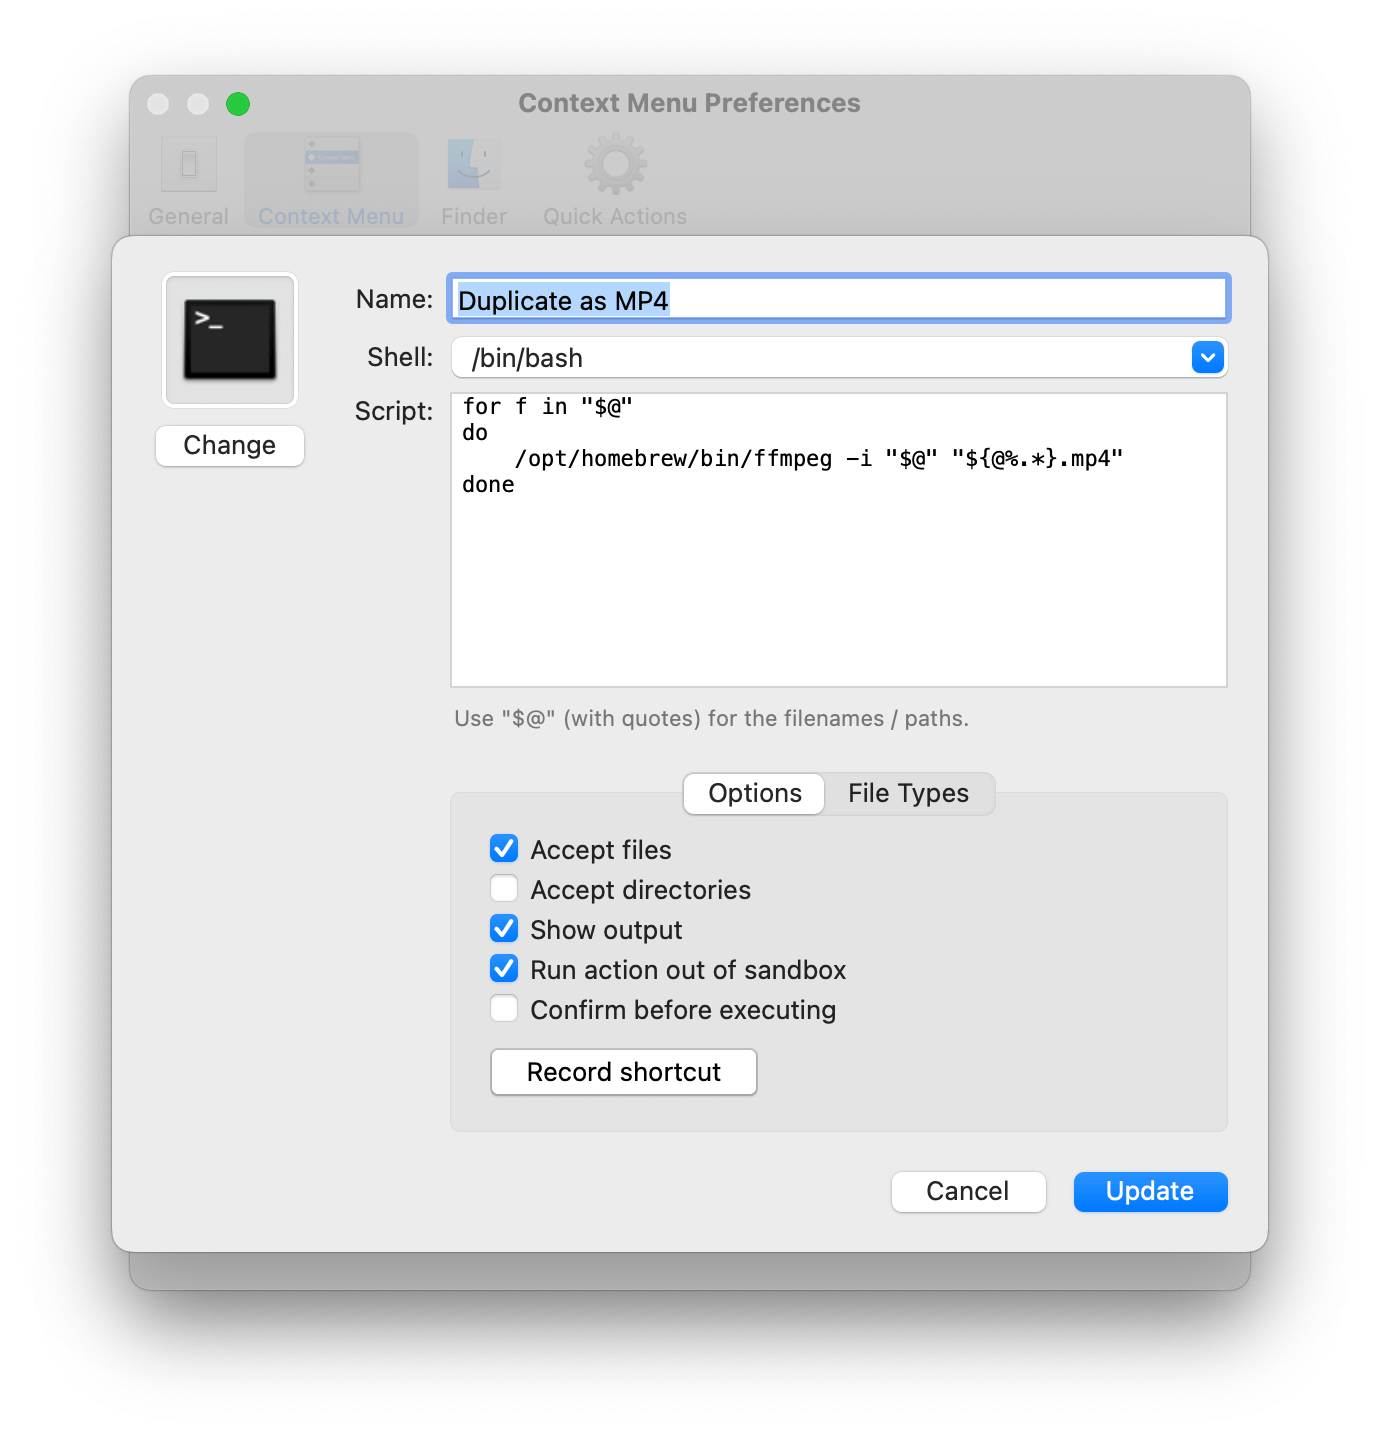Click the terminal script icon thumbnail
This screenshot has width=1380, height=1438.
(x=230, y=340)
